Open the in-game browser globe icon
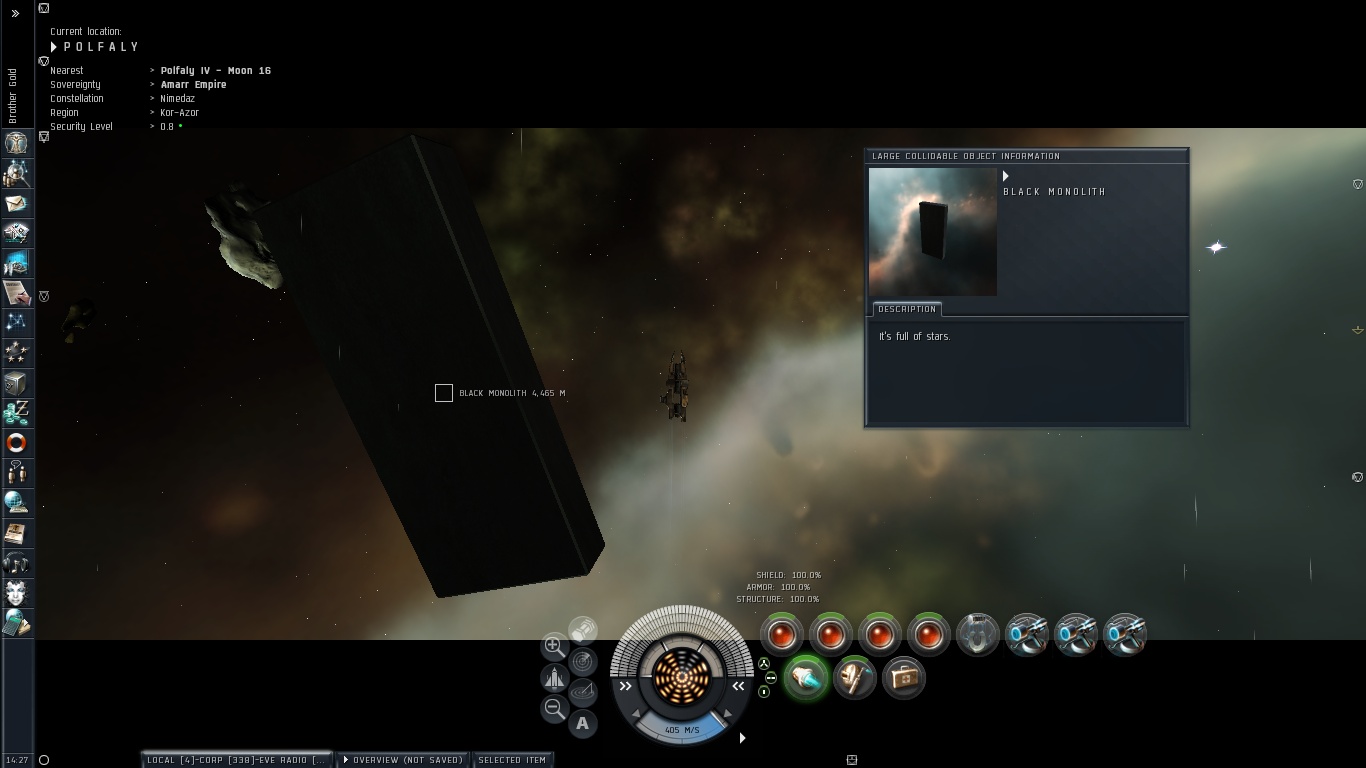The width and height of the screenshot is (1366, 768). pyautogui.click(x=16, y=503)
